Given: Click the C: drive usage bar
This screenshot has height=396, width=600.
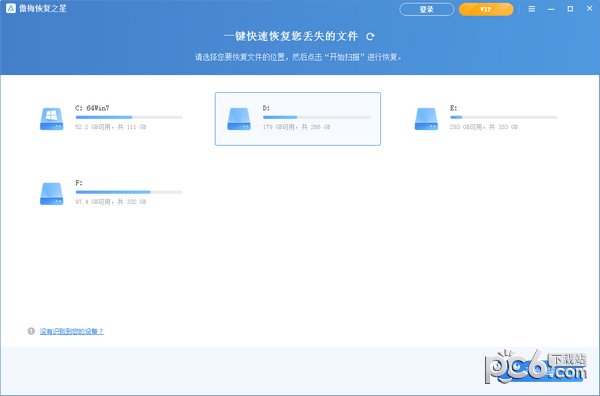Looking at the screenshot, I should coord(129,117).
